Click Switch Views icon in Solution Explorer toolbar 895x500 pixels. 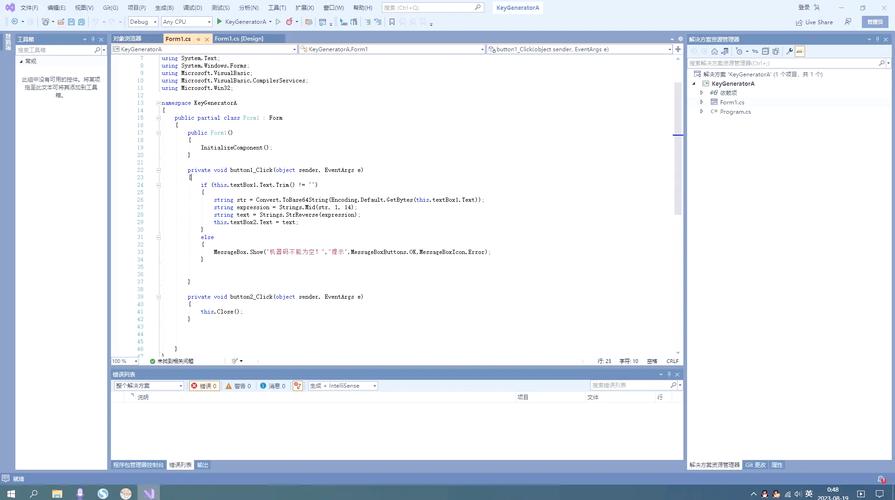(x=725, y=51)
